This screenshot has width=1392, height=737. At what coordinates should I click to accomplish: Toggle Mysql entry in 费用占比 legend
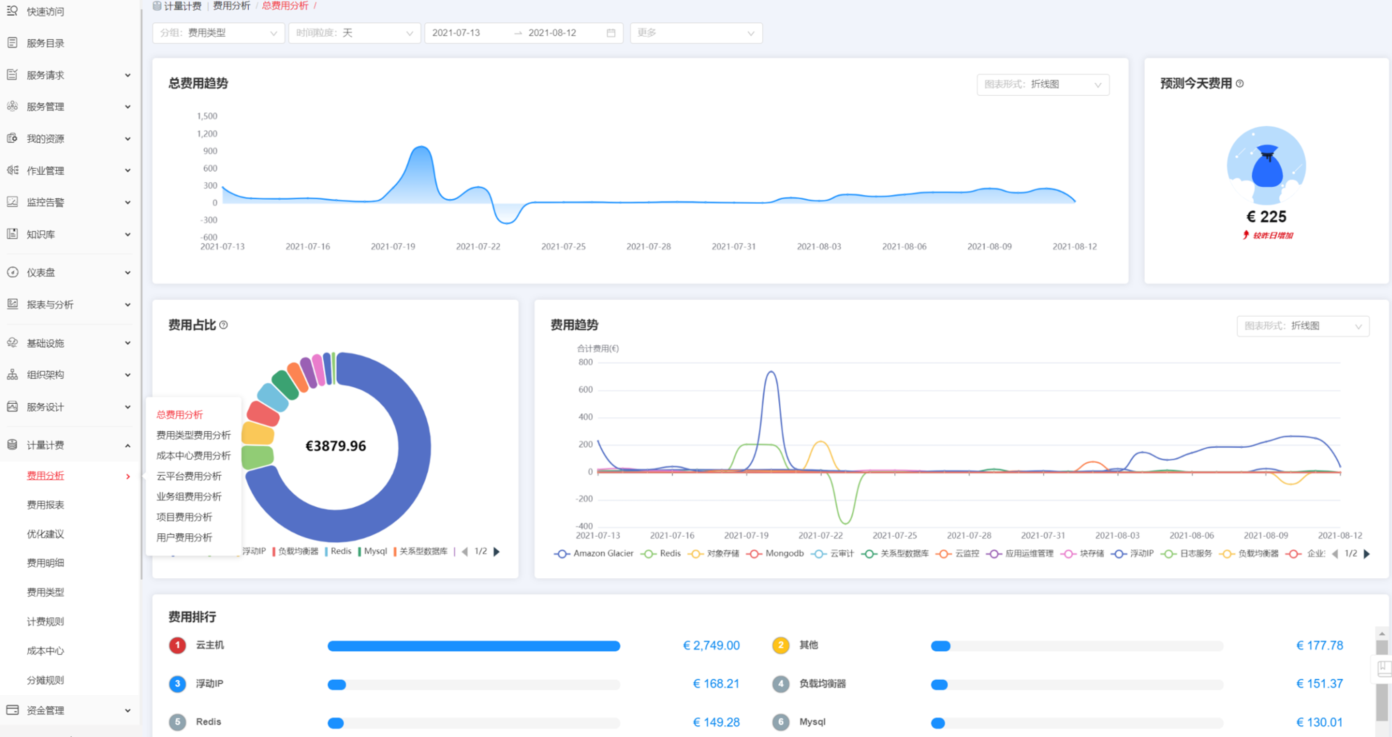click(x=372, y=551)
